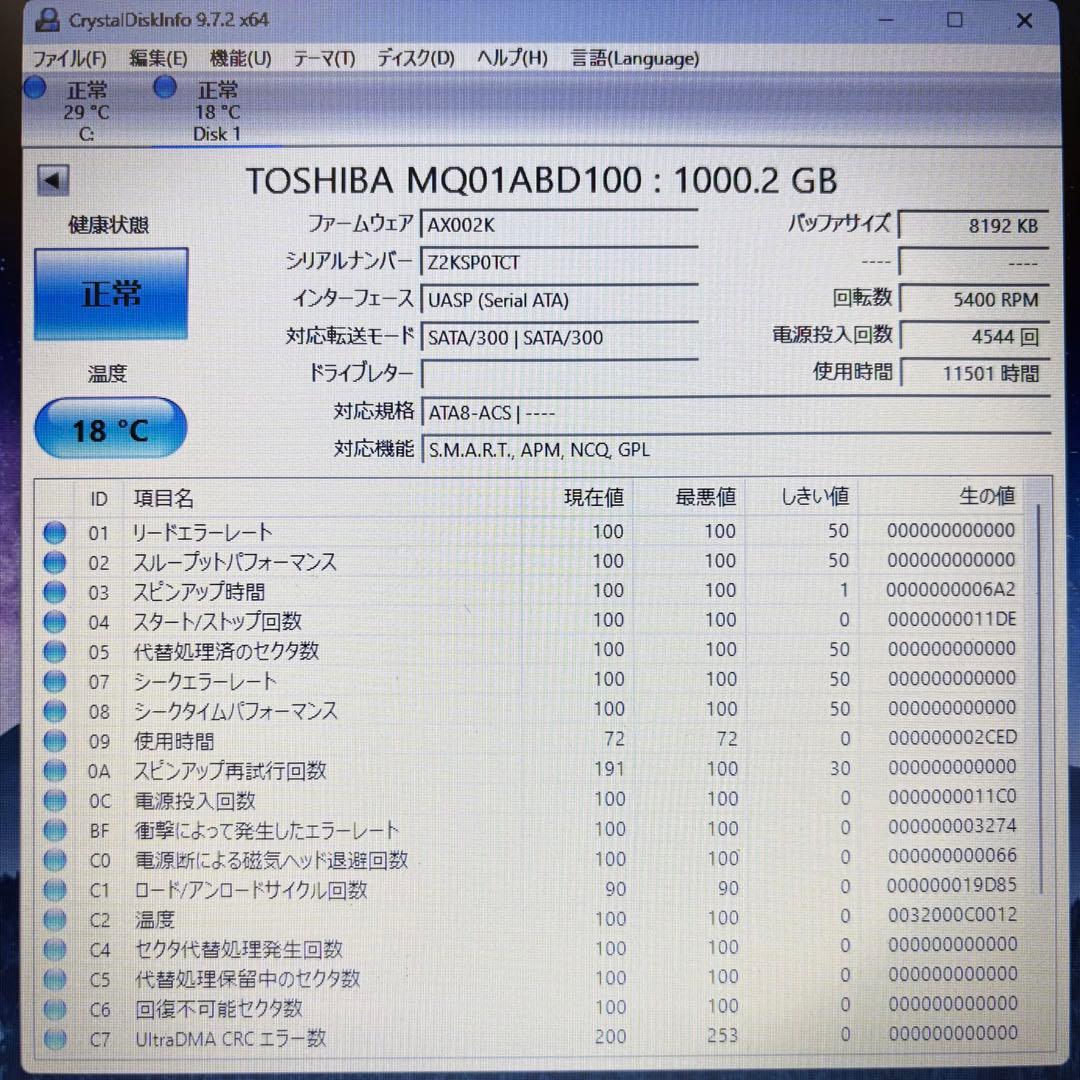Screen dimensions: 1080x1080
Task: Click the 18 °C temperature indicator button
Action: [110, 428]
